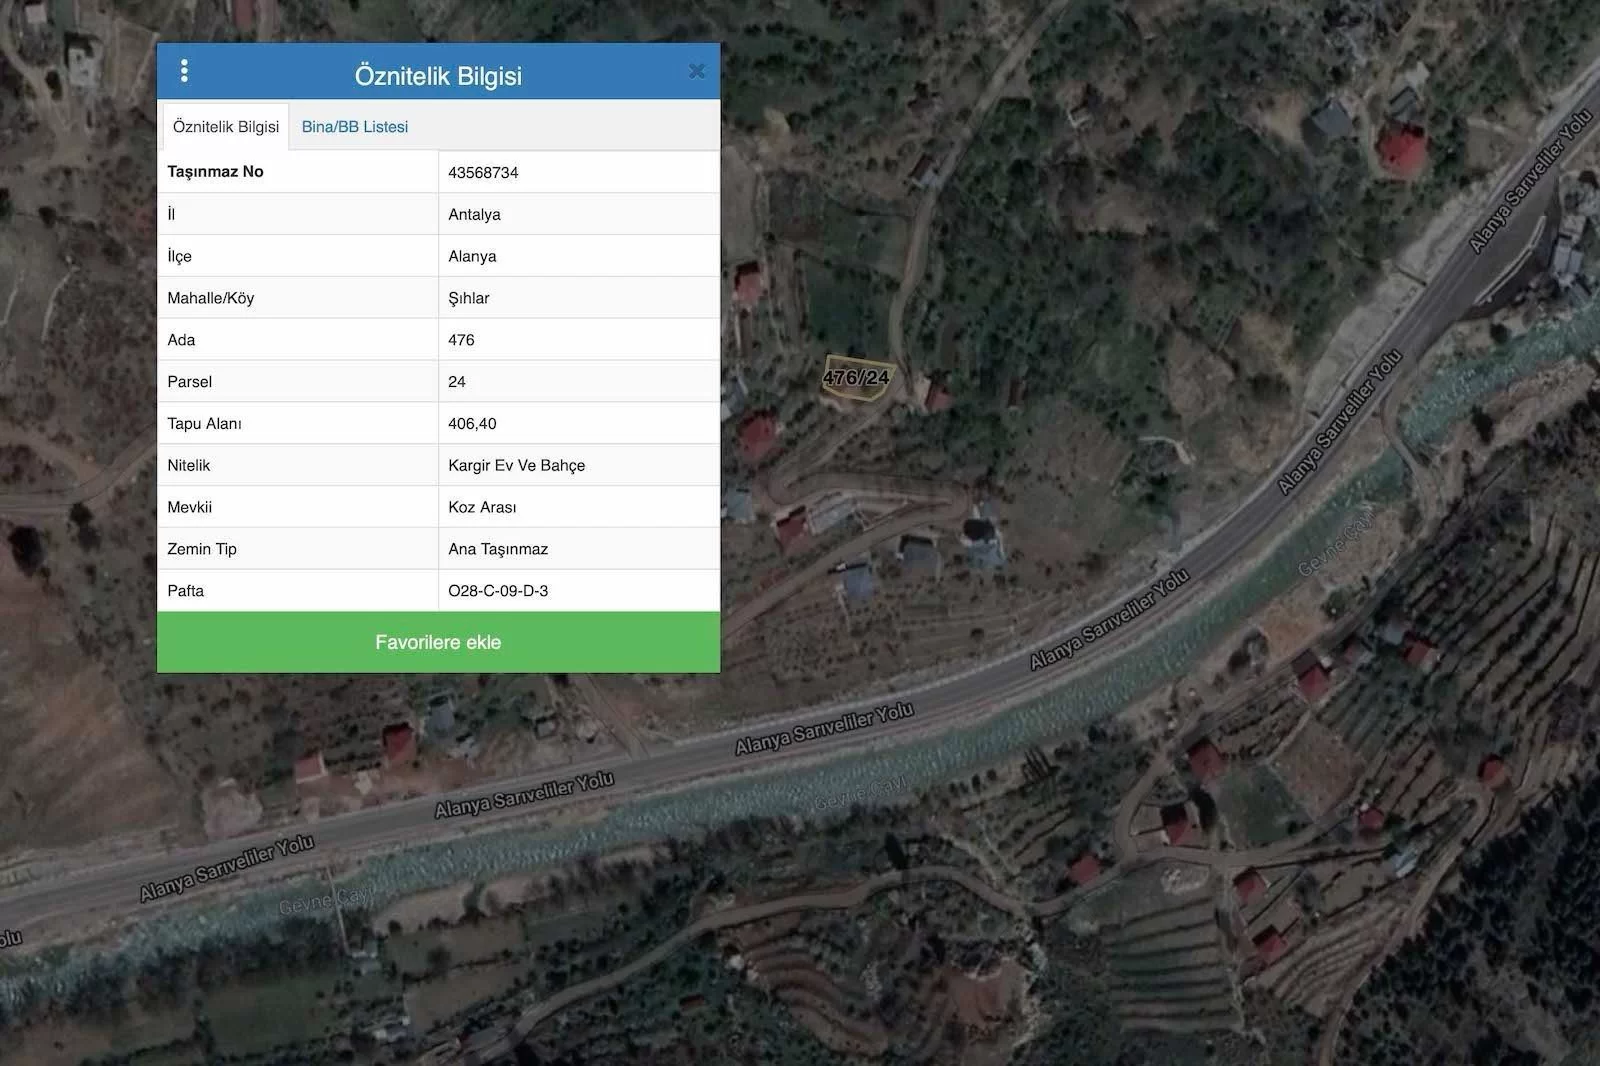The image size is (1600, 1066).
Task: Click the Ada value 476
Action: [461, 340]
